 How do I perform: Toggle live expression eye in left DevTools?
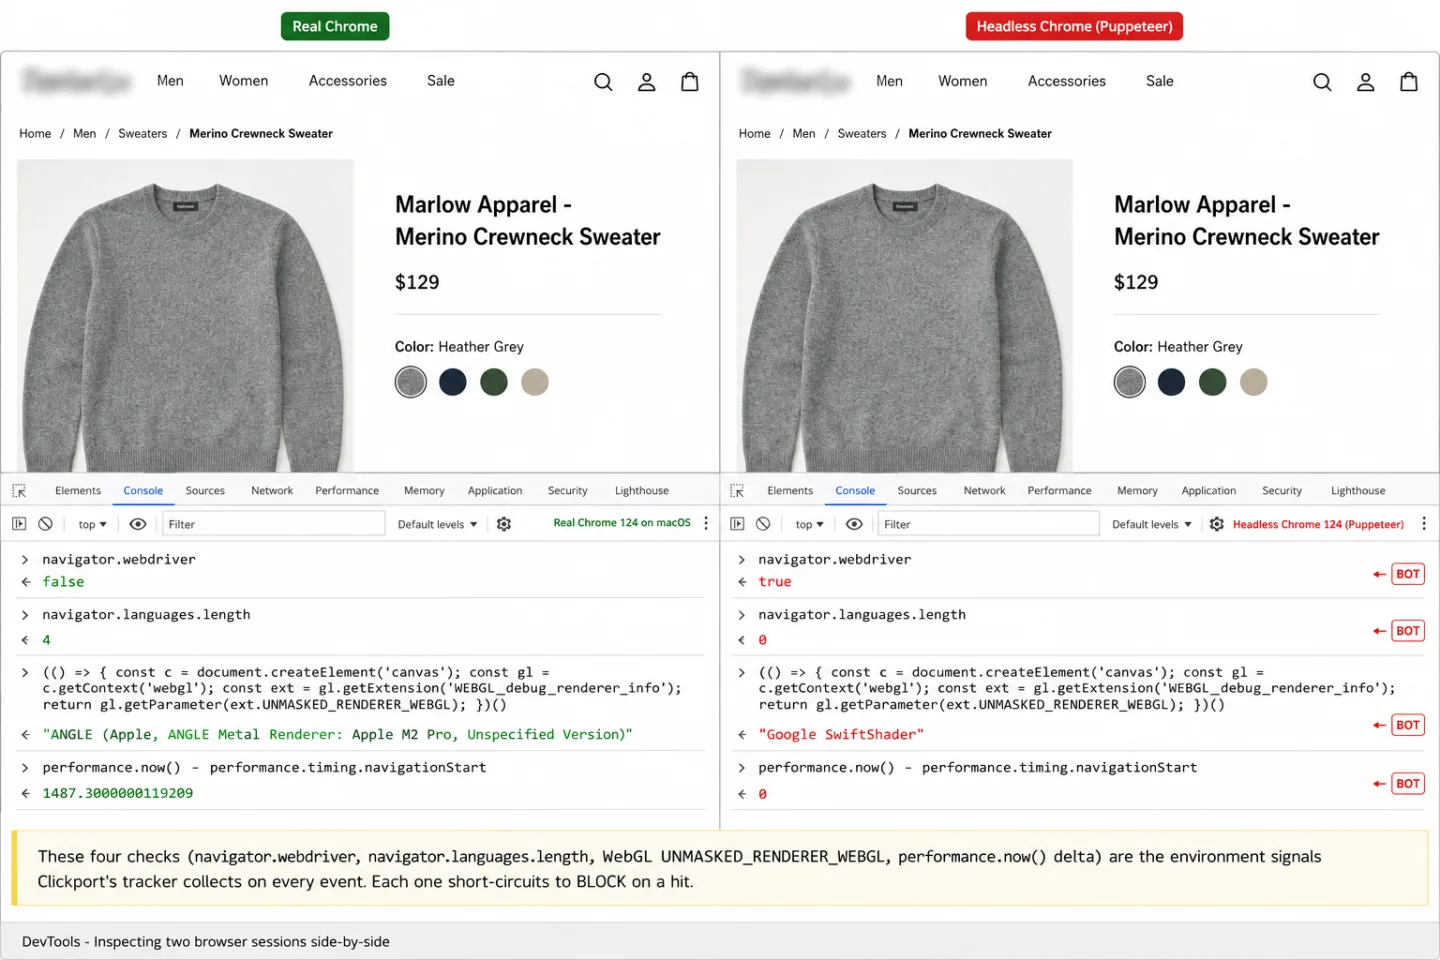click(x=138, y=524)
